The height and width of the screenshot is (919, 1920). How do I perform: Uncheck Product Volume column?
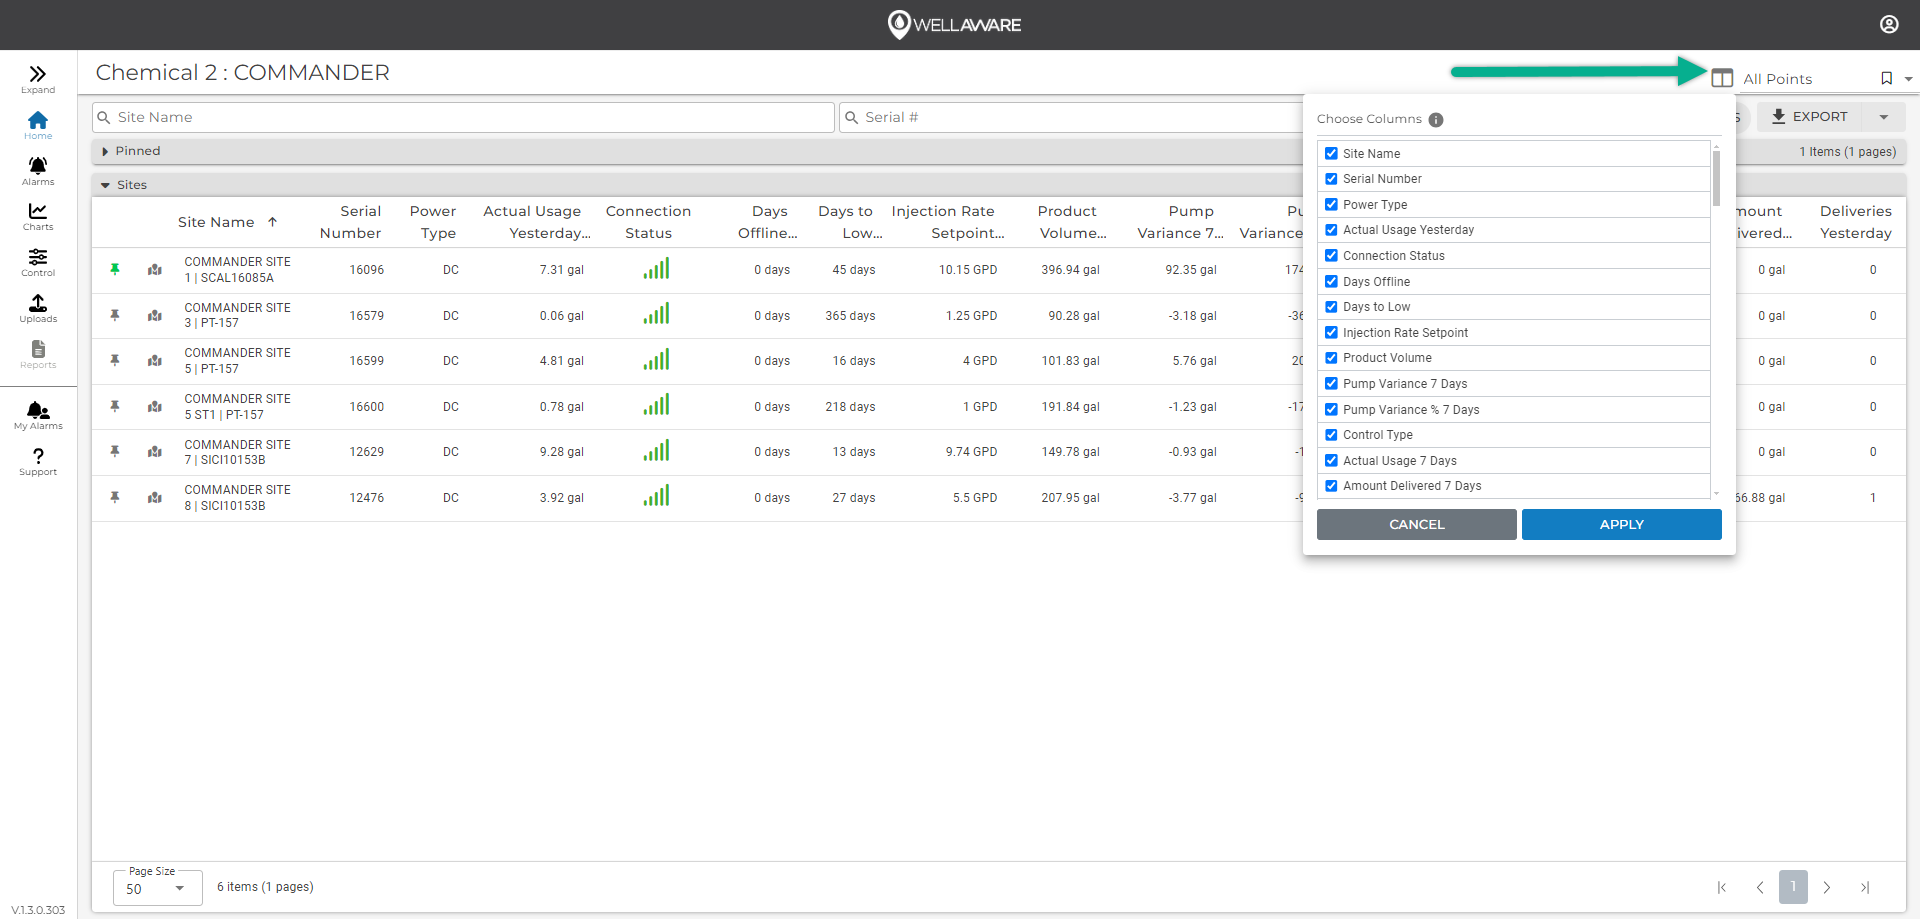point(1331,358)
